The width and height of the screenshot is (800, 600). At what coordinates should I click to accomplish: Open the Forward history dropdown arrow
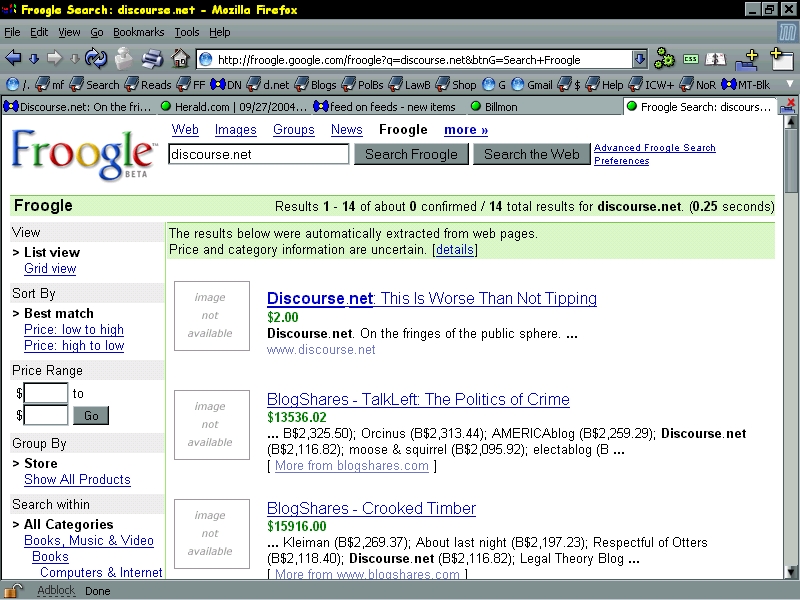click(x=74, y=59)
